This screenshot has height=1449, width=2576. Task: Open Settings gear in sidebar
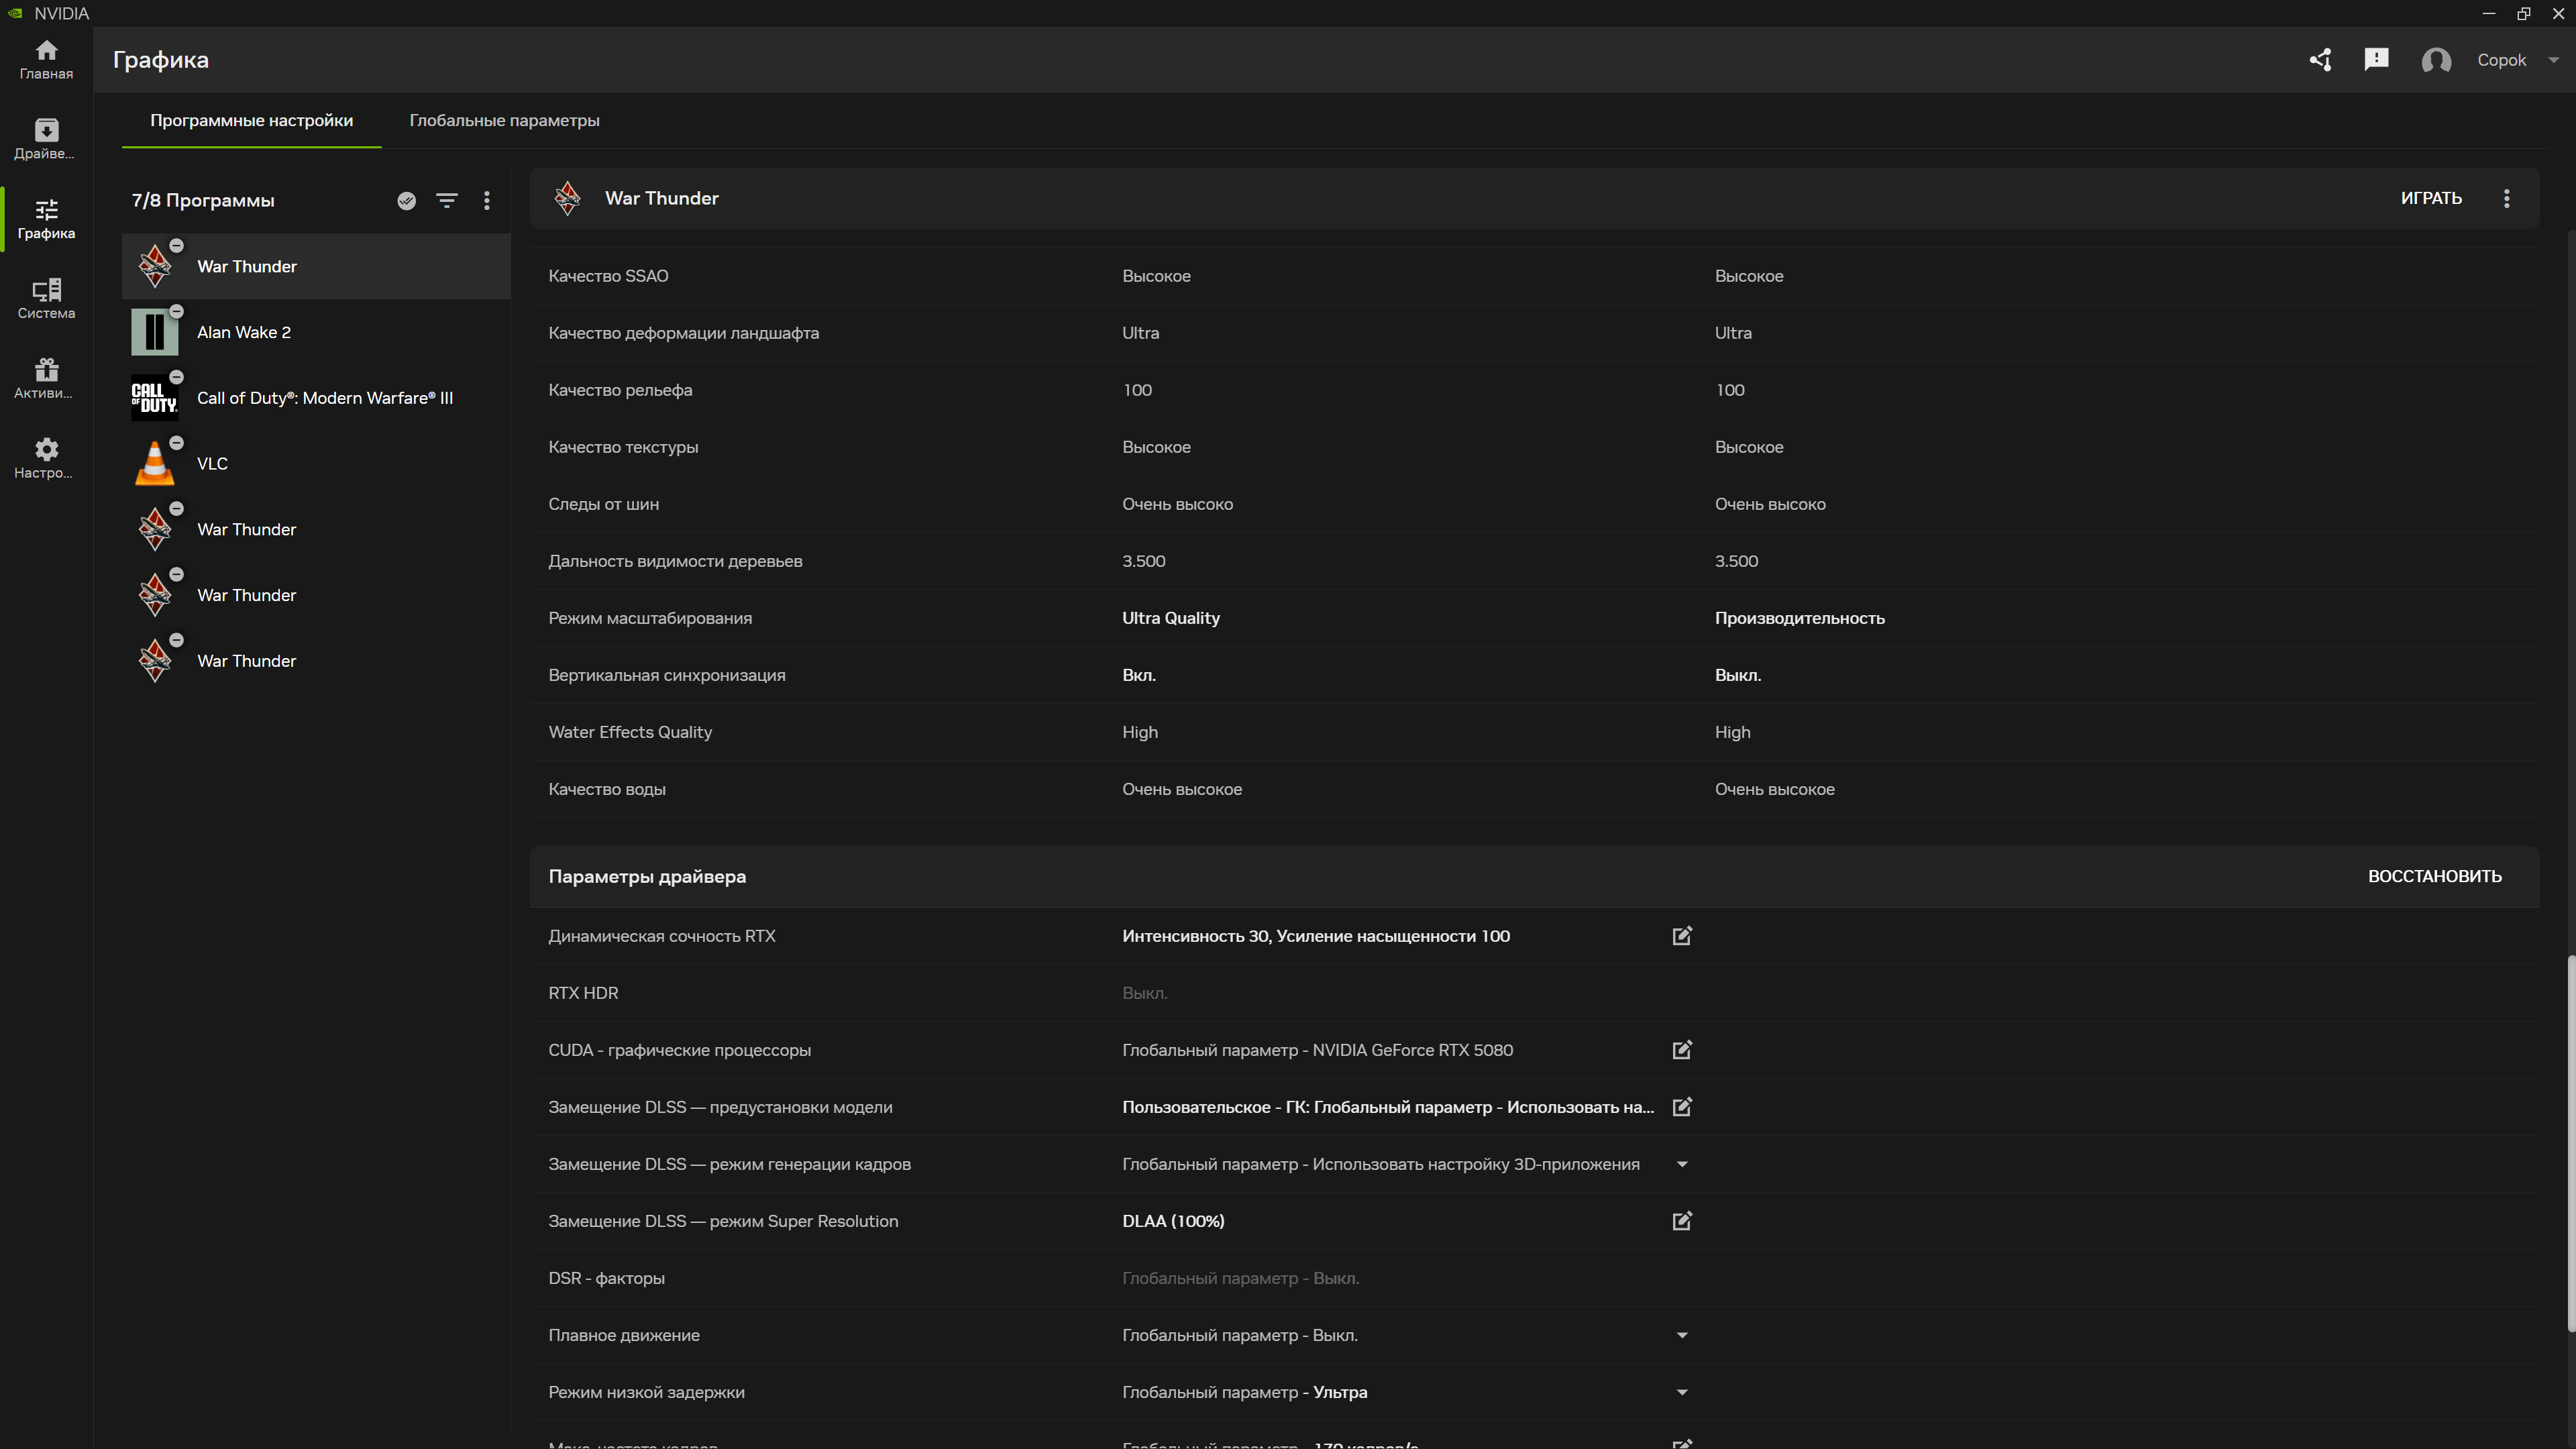click(46, 459)
